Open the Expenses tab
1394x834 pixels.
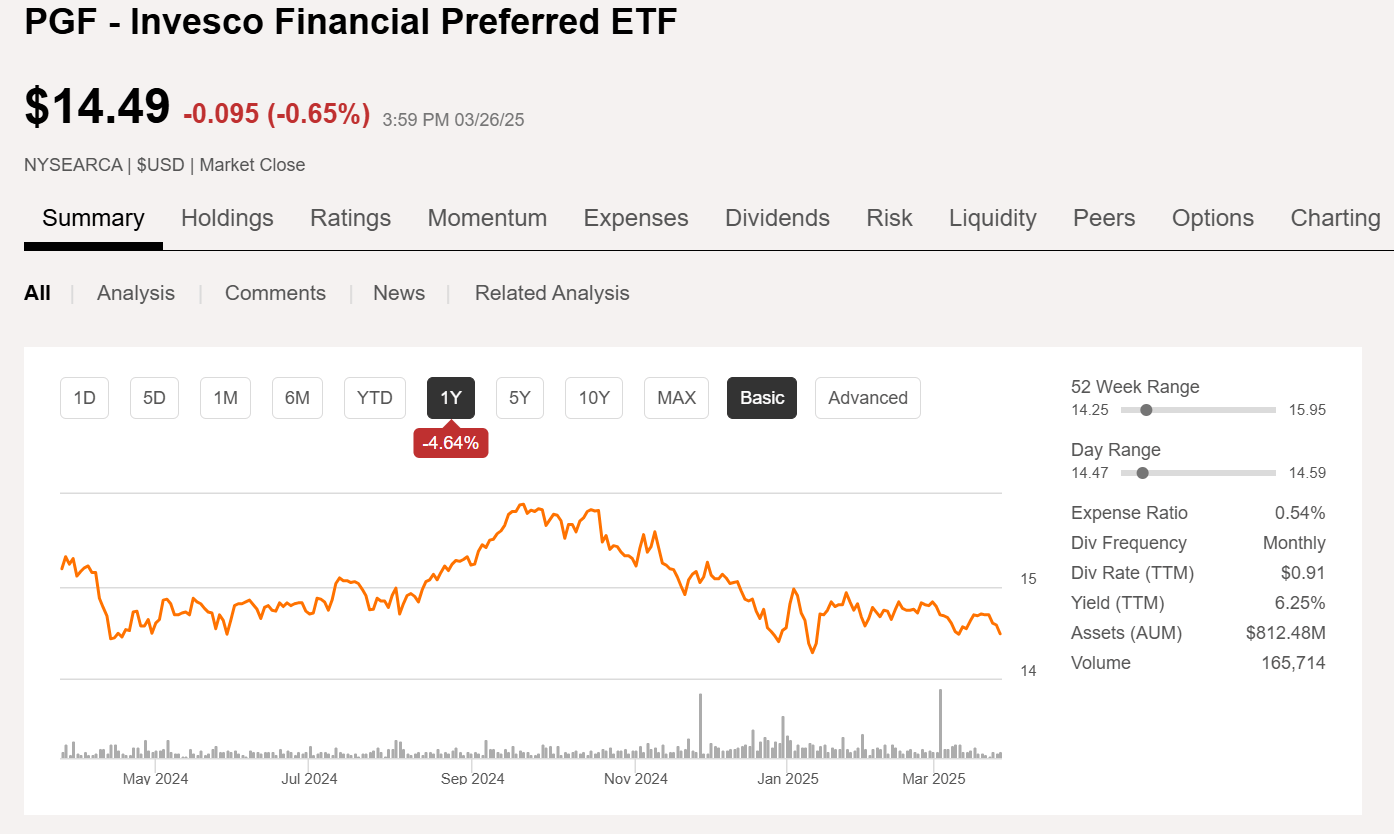(636, 217)
